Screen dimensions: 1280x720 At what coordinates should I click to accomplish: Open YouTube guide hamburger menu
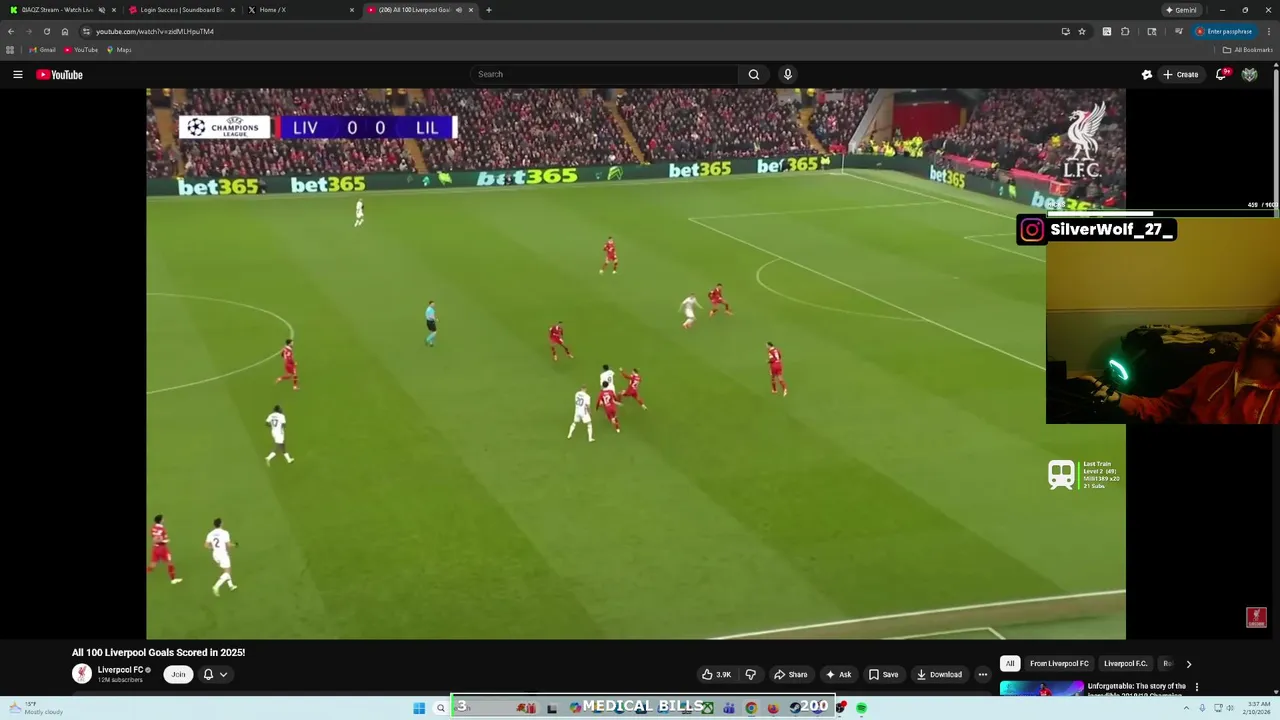coord(17,74)
